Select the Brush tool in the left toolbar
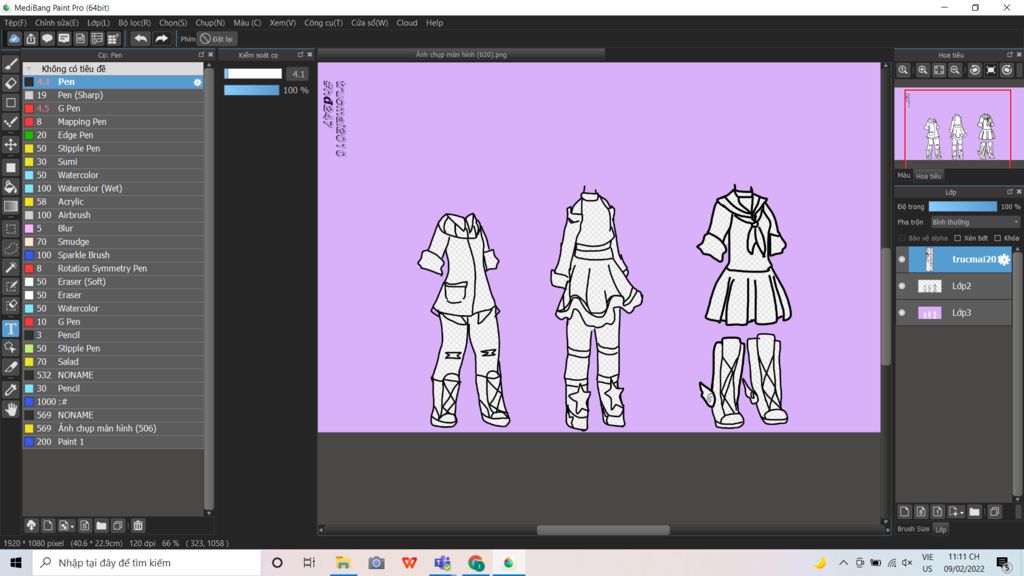This screenshot has height=576, width=1024. click(11, 64)
